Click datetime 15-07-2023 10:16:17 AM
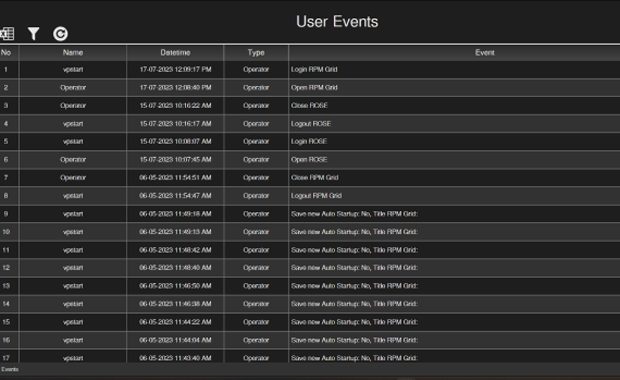620x380 pixels. click(x=175, y=124)
